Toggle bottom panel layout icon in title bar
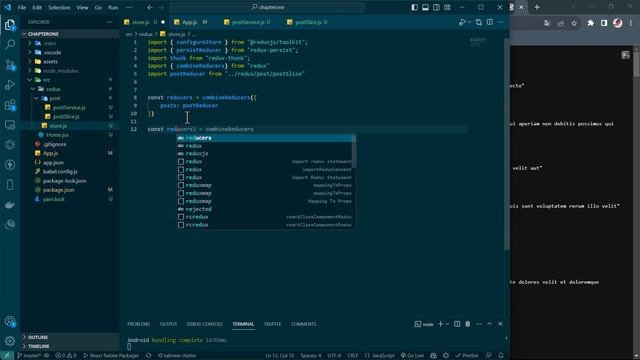The height and width of the screenshot is (360, 640). (425, 7)
